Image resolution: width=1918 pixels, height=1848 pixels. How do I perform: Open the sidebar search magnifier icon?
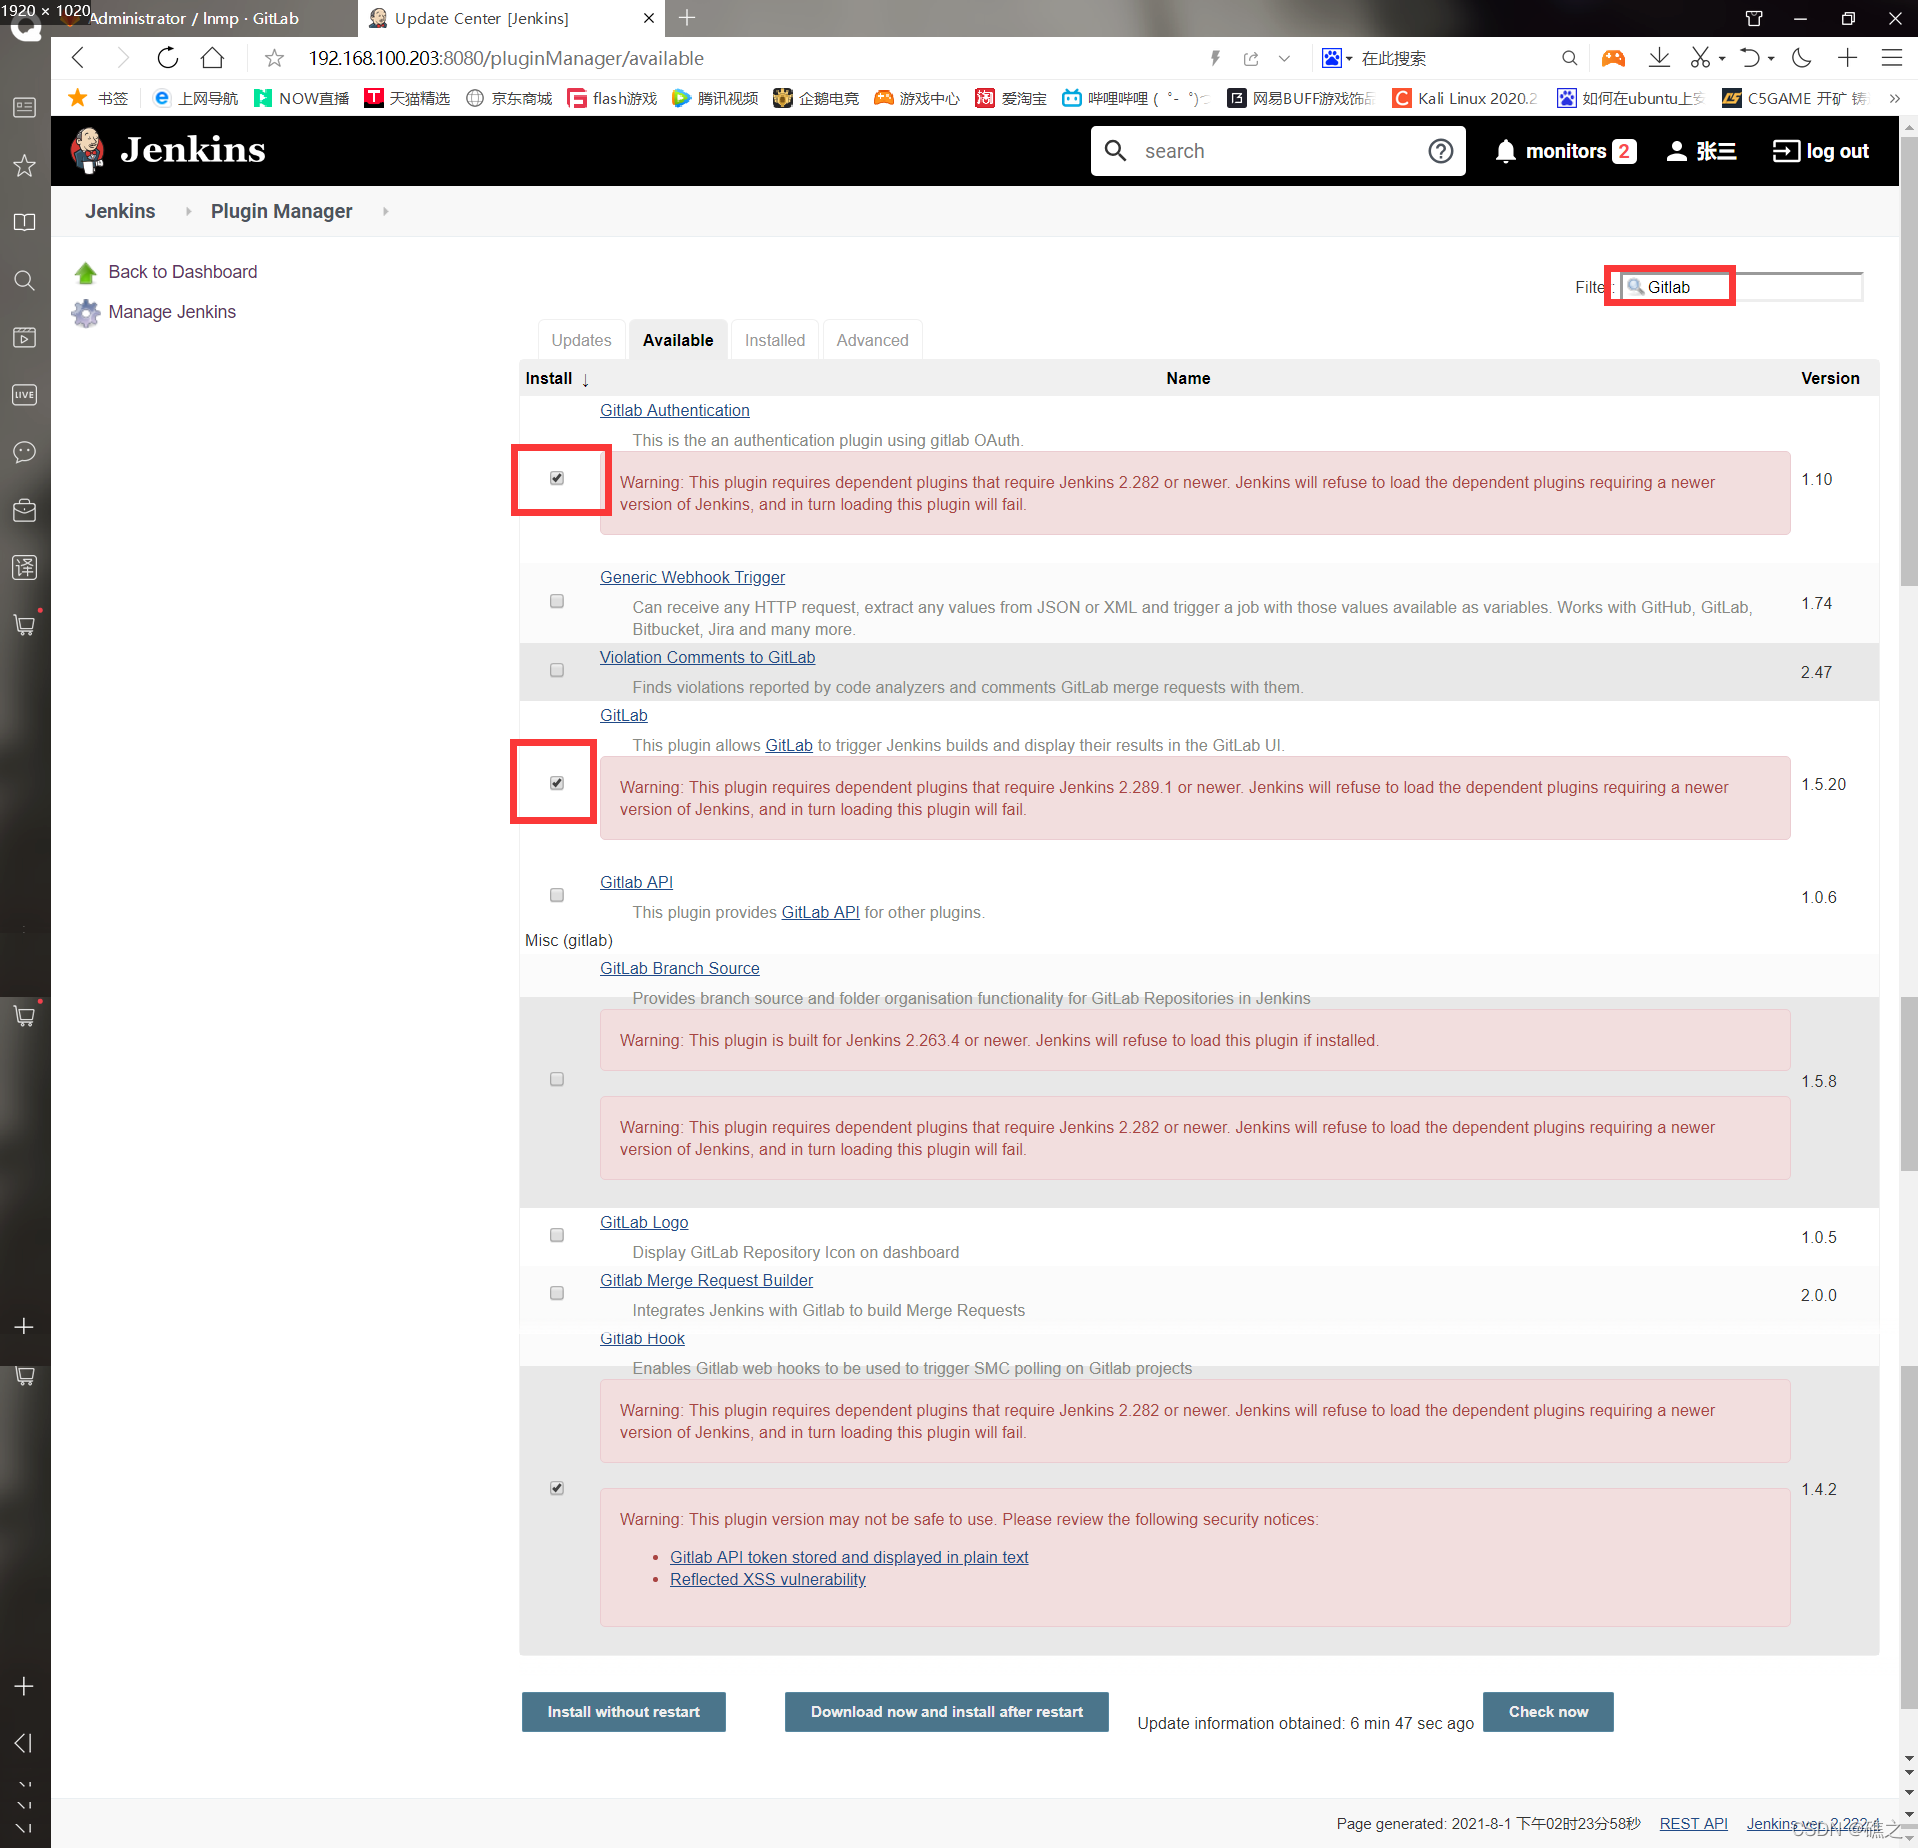[25, 280]
